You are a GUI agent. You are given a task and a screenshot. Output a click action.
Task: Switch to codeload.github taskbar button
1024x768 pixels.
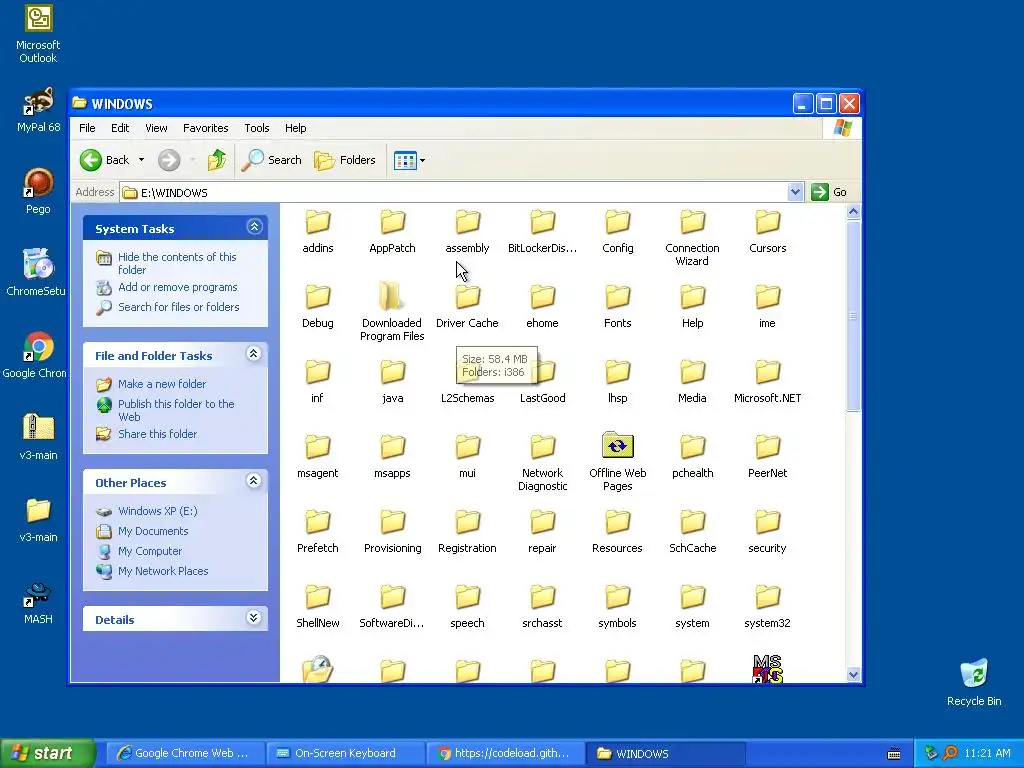505,753
